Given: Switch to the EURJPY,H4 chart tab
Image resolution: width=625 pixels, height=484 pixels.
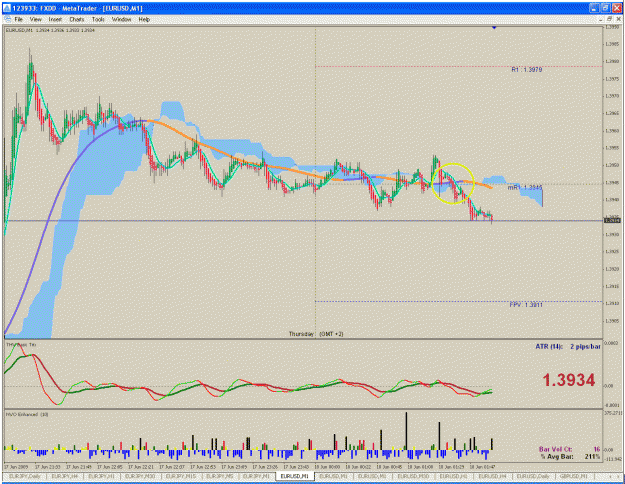Looking at the screenshot, I should (64, 476).
